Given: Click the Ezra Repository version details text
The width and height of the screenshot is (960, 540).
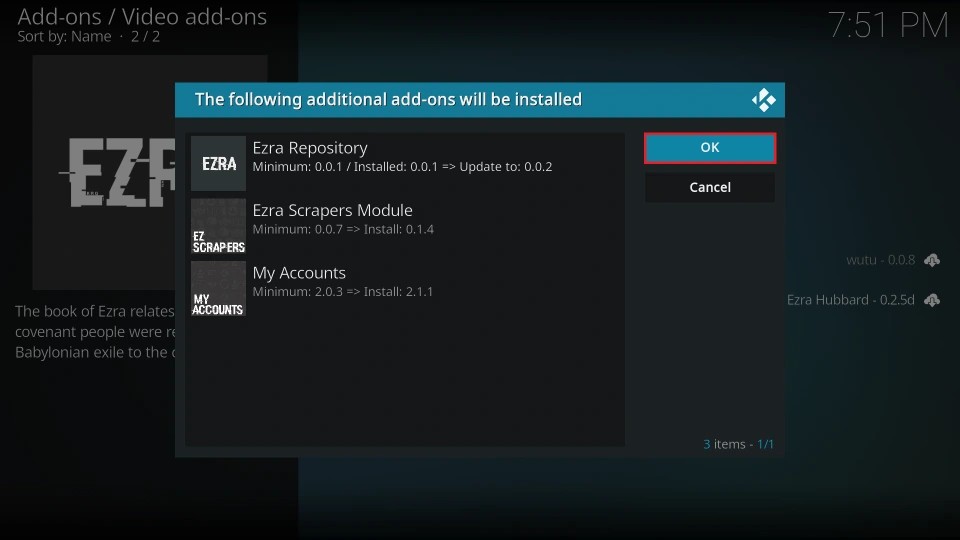Looking at the screenshot, I should coord(402,167).
